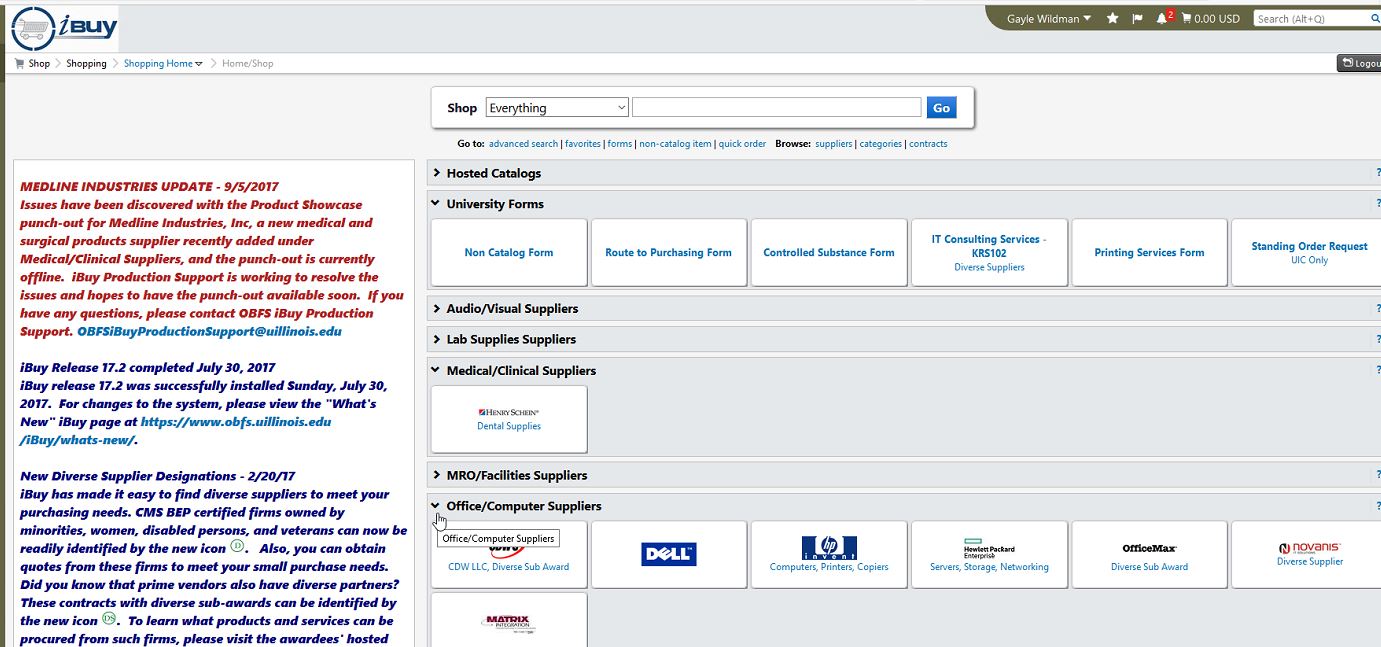This screenshot has height=647, width=1381.
Task: Open the Matrix Integration supplier tile
Action: tap(509, 620)
